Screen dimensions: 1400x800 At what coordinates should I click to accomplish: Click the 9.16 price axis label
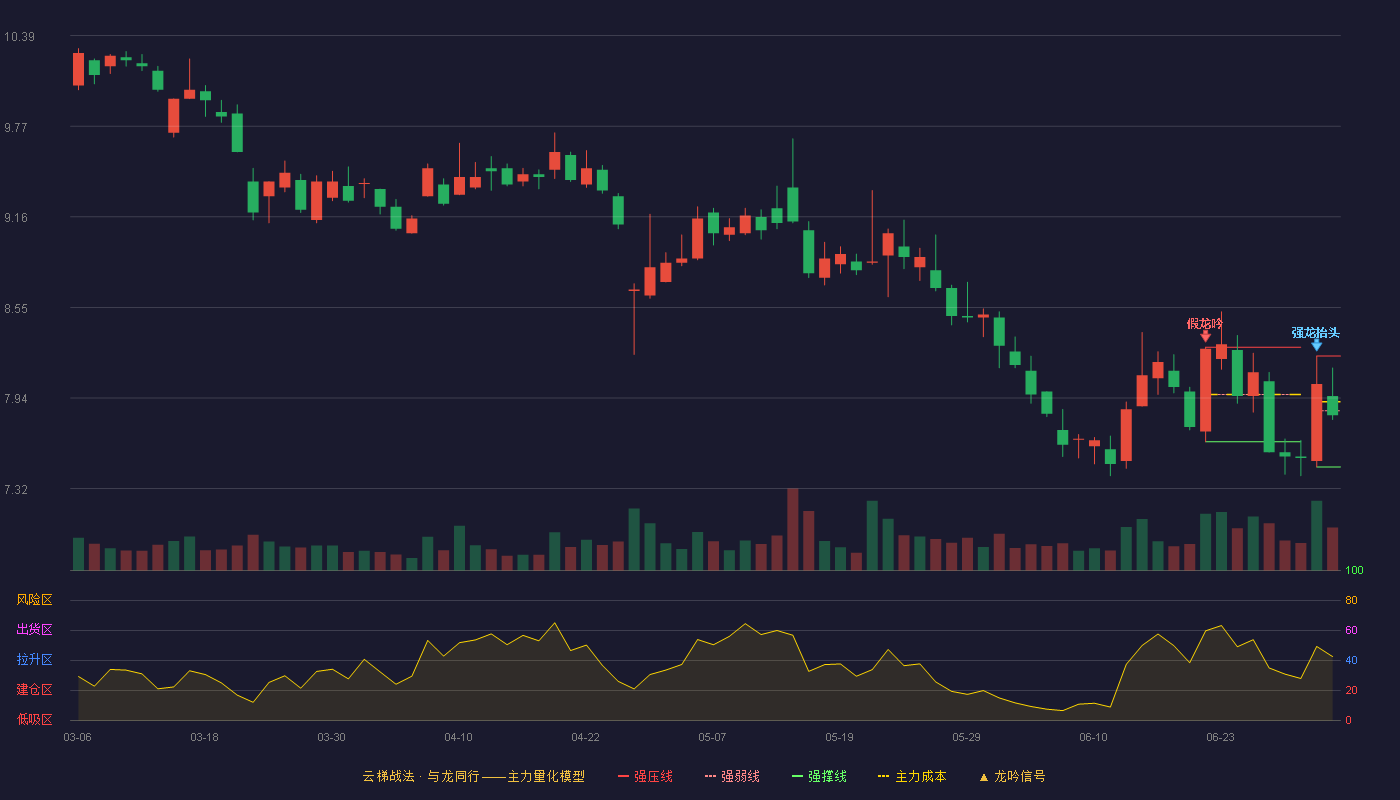pyautogui.click(x=17, y=218)
